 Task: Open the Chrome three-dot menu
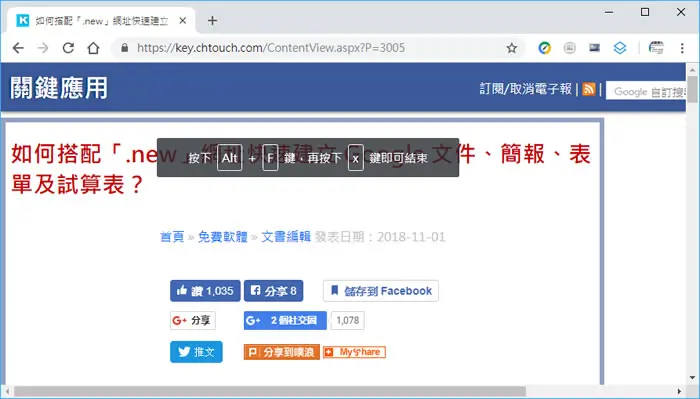click(x=682, y=48)
